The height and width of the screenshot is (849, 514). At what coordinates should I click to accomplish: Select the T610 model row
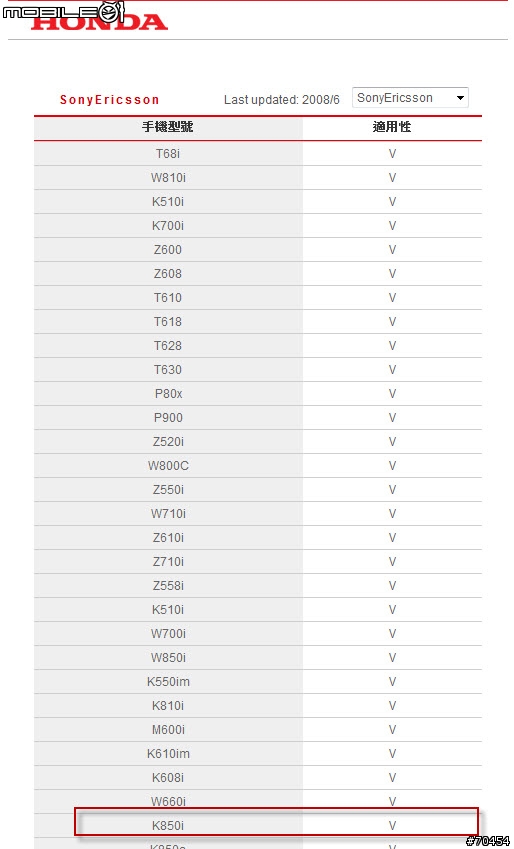click(x=258, y=298)
